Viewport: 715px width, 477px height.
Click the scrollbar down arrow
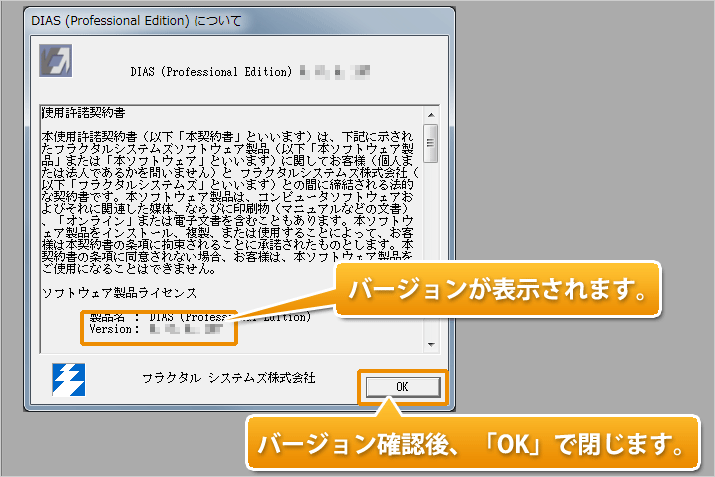point(431,343)
